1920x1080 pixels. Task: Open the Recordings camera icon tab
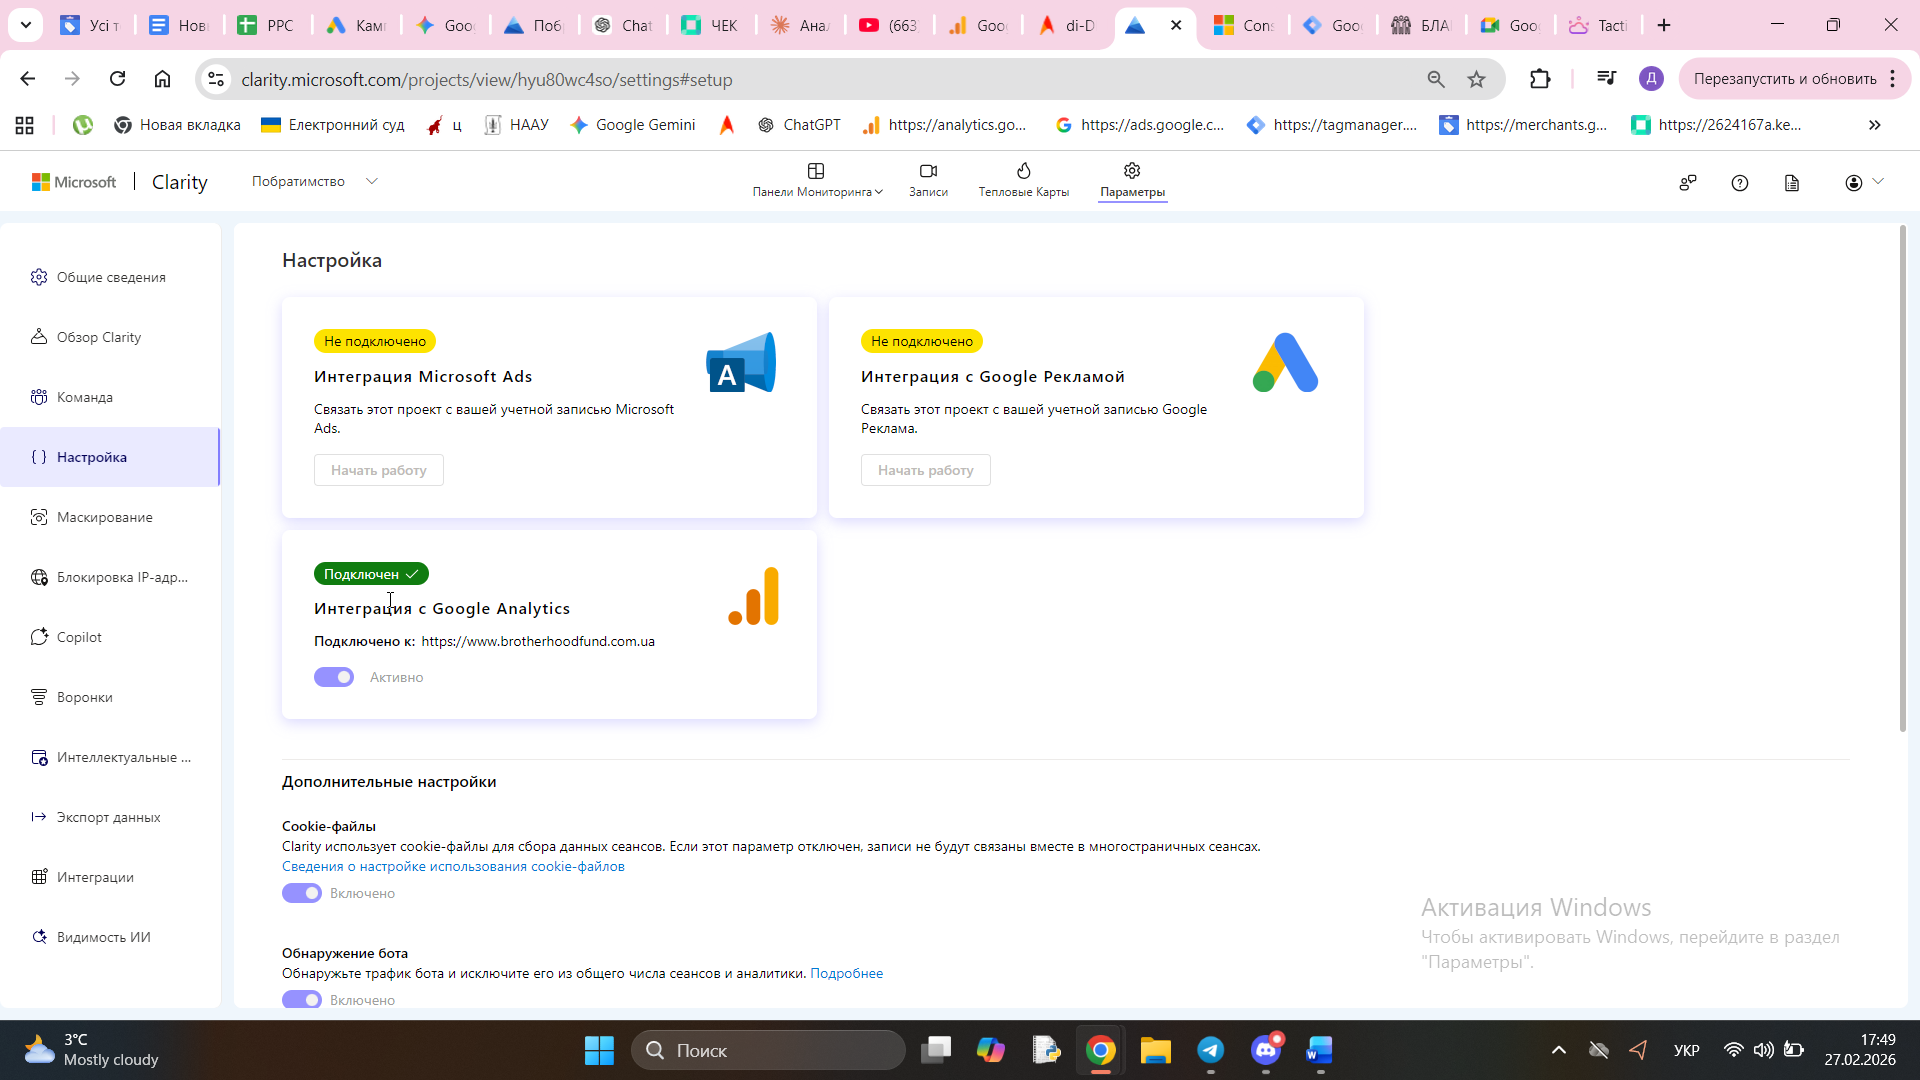coord(928,179)
